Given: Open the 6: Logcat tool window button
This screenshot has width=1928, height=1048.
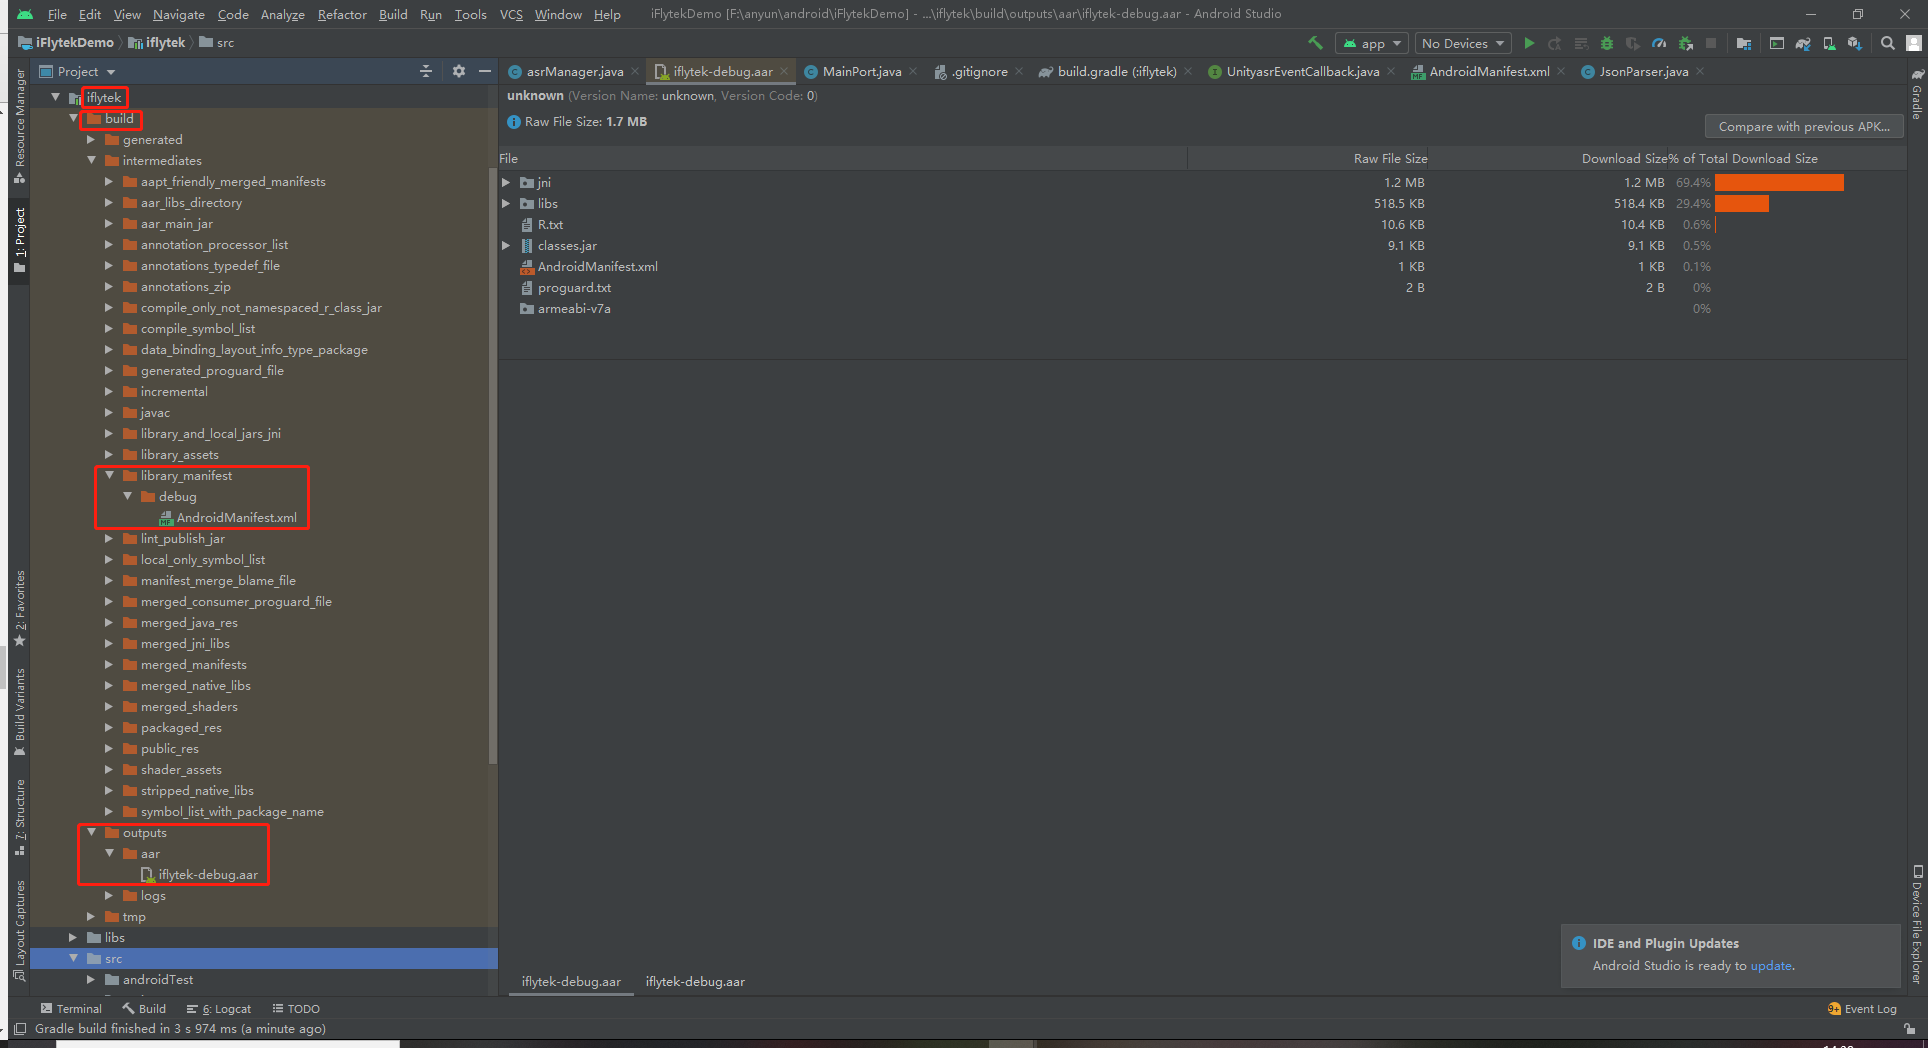Looking at the screenshot, I should 219,1008.
